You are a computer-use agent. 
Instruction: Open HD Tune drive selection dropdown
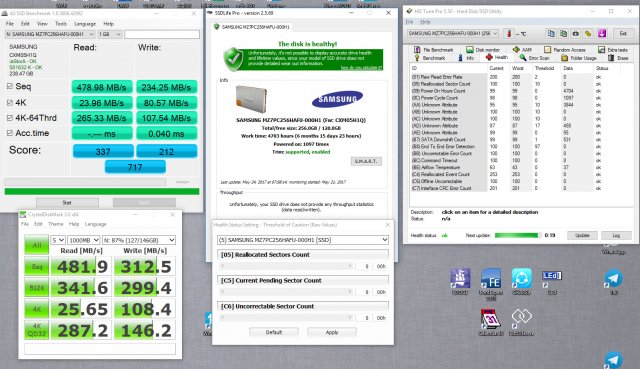(453, 33)
